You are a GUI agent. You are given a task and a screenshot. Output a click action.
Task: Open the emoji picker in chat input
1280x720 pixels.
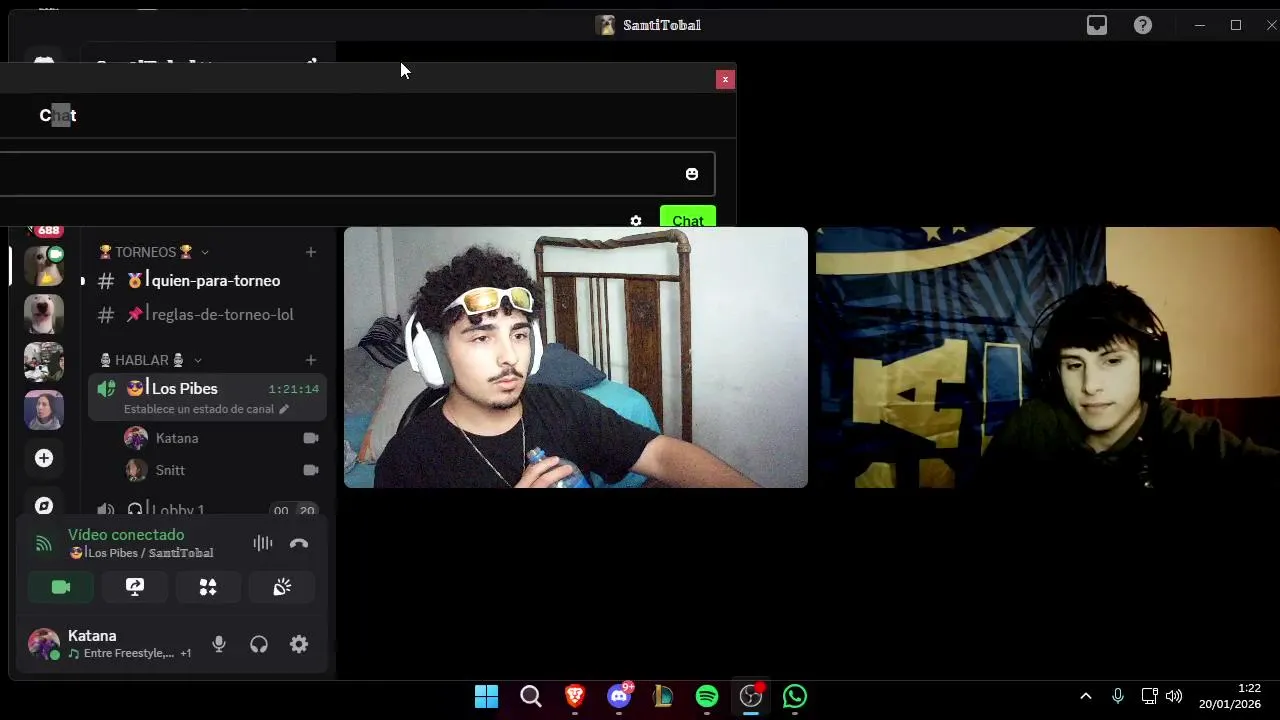692,174
